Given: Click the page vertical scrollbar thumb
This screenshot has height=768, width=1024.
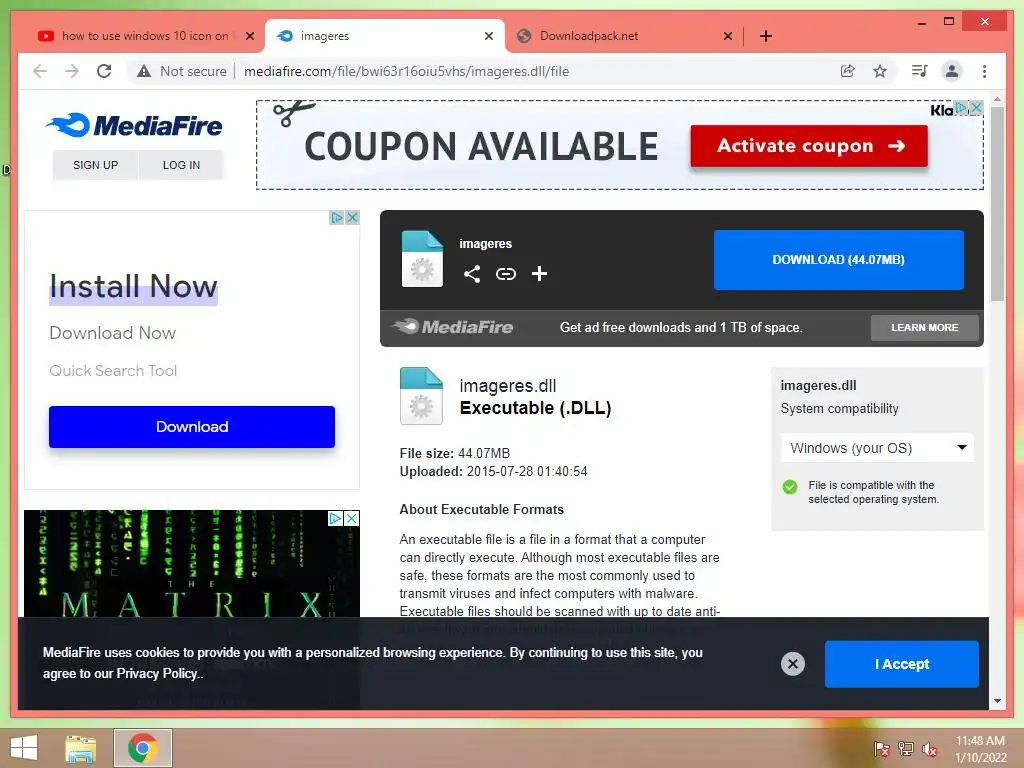Looking at the screenshot, I should (x=997, y=204).
